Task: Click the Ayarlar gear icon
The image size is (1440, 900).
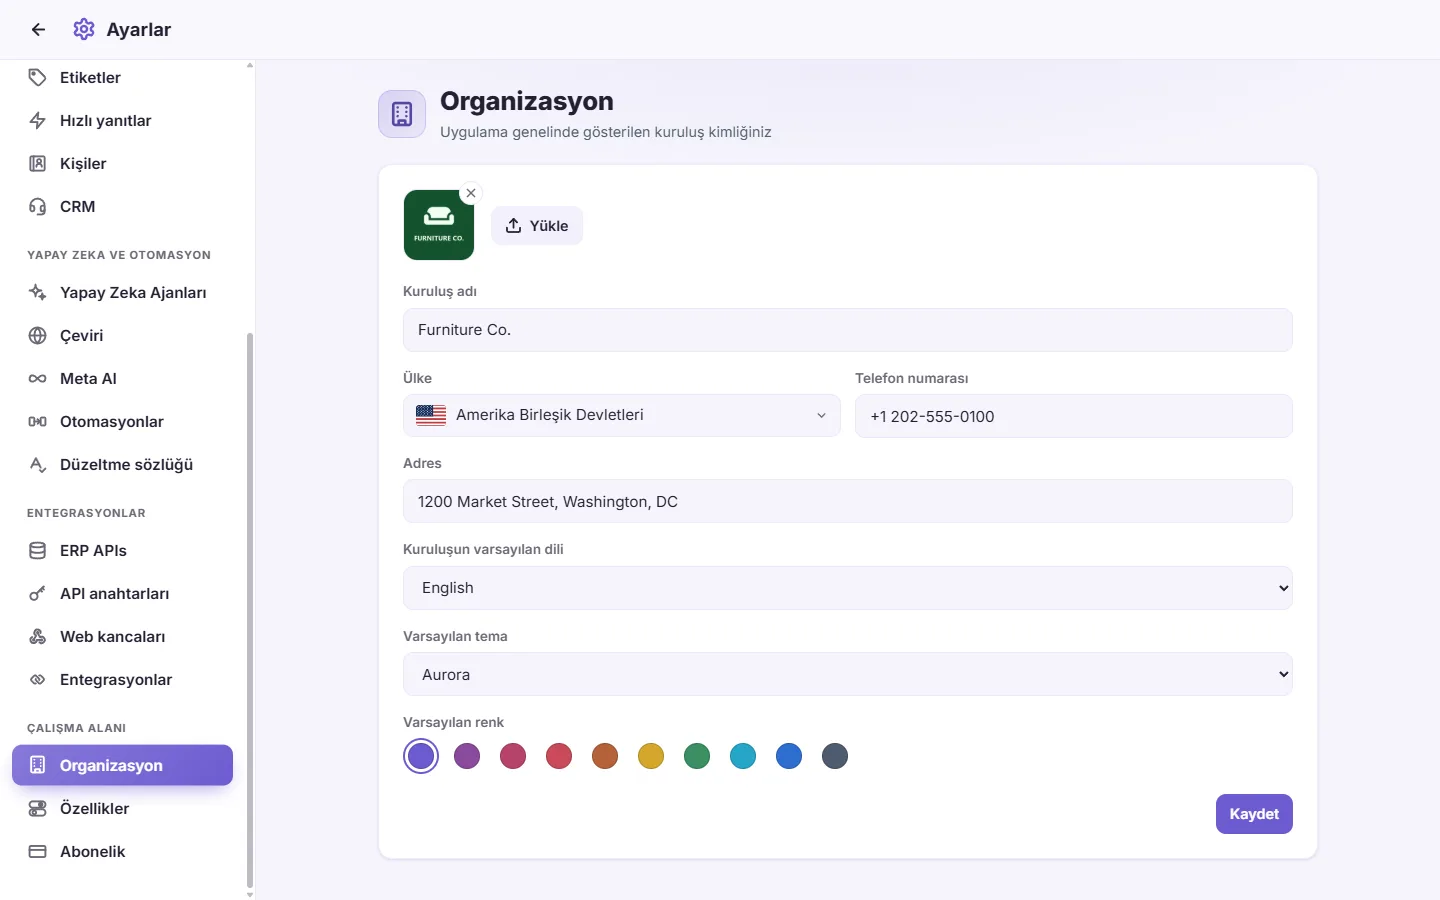Action: click(84, 30)
